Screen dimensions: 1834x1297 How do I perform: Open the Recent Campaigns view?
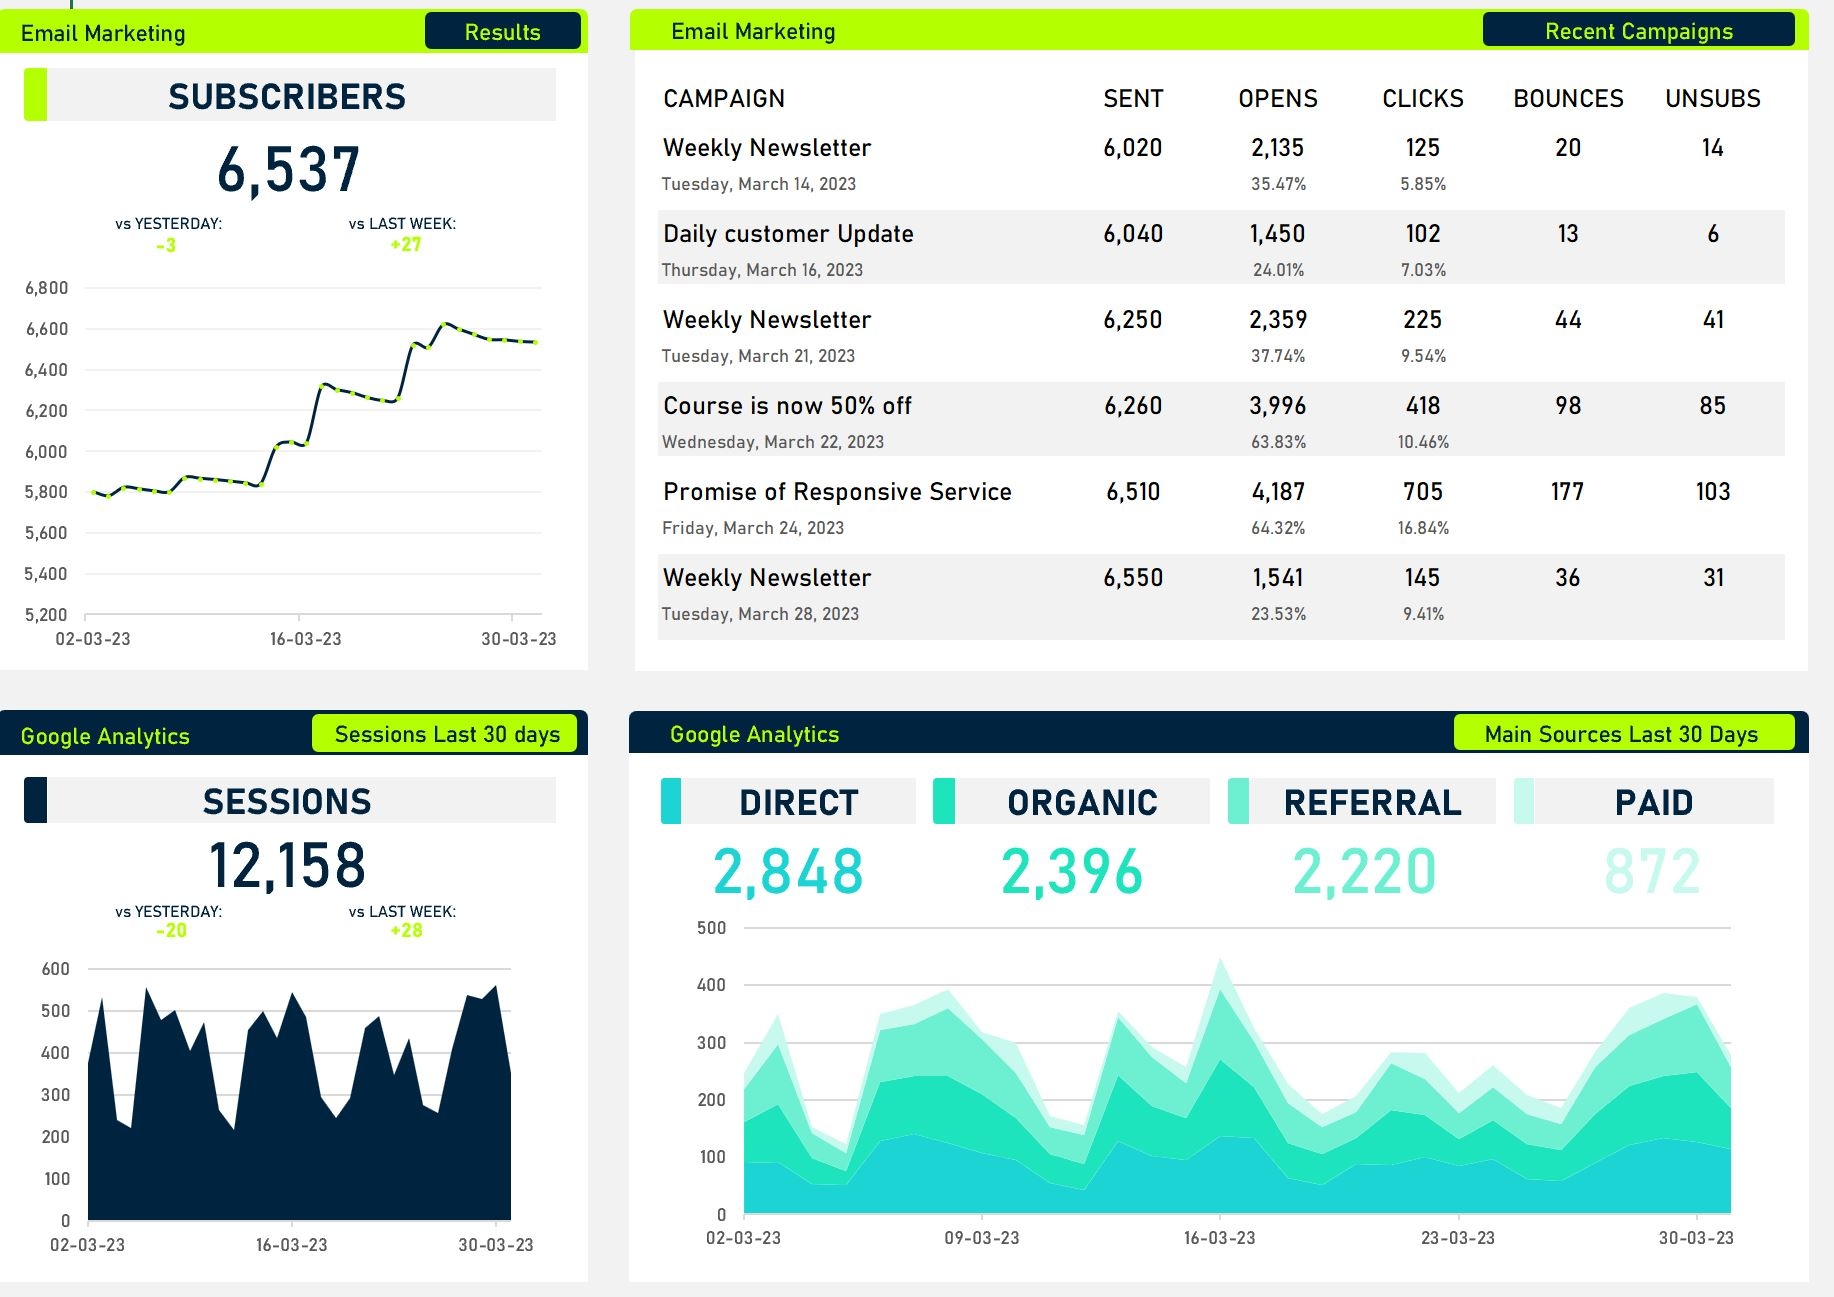1640,31
